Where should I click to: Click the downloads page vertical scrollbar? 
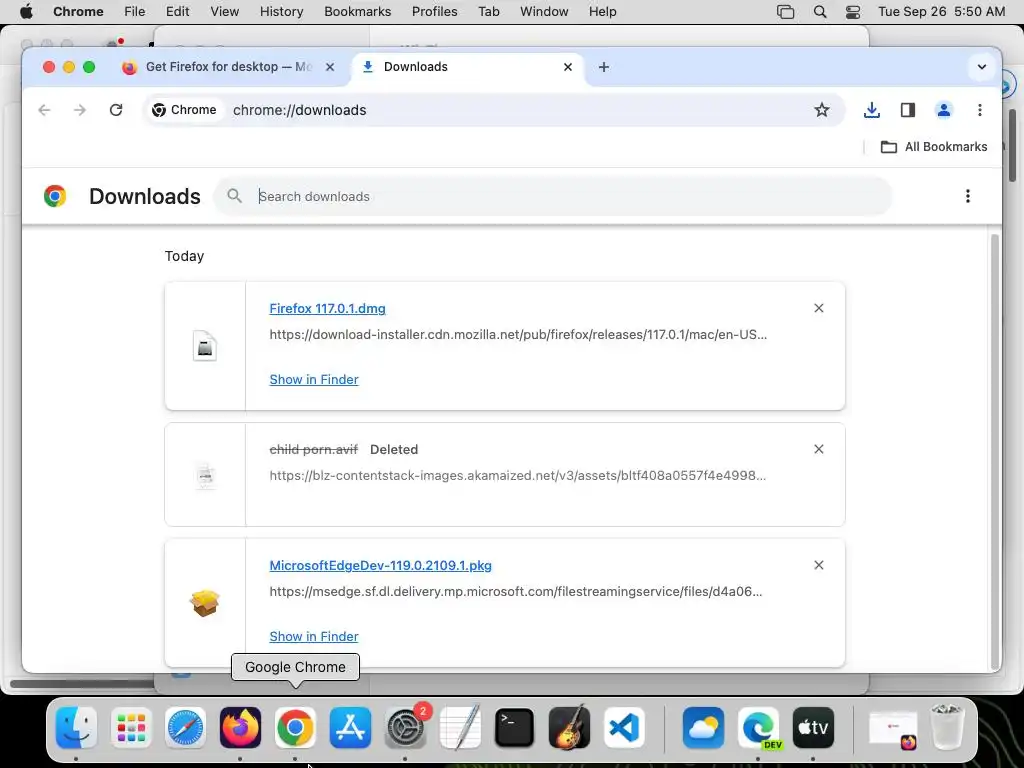click(995, 451)
